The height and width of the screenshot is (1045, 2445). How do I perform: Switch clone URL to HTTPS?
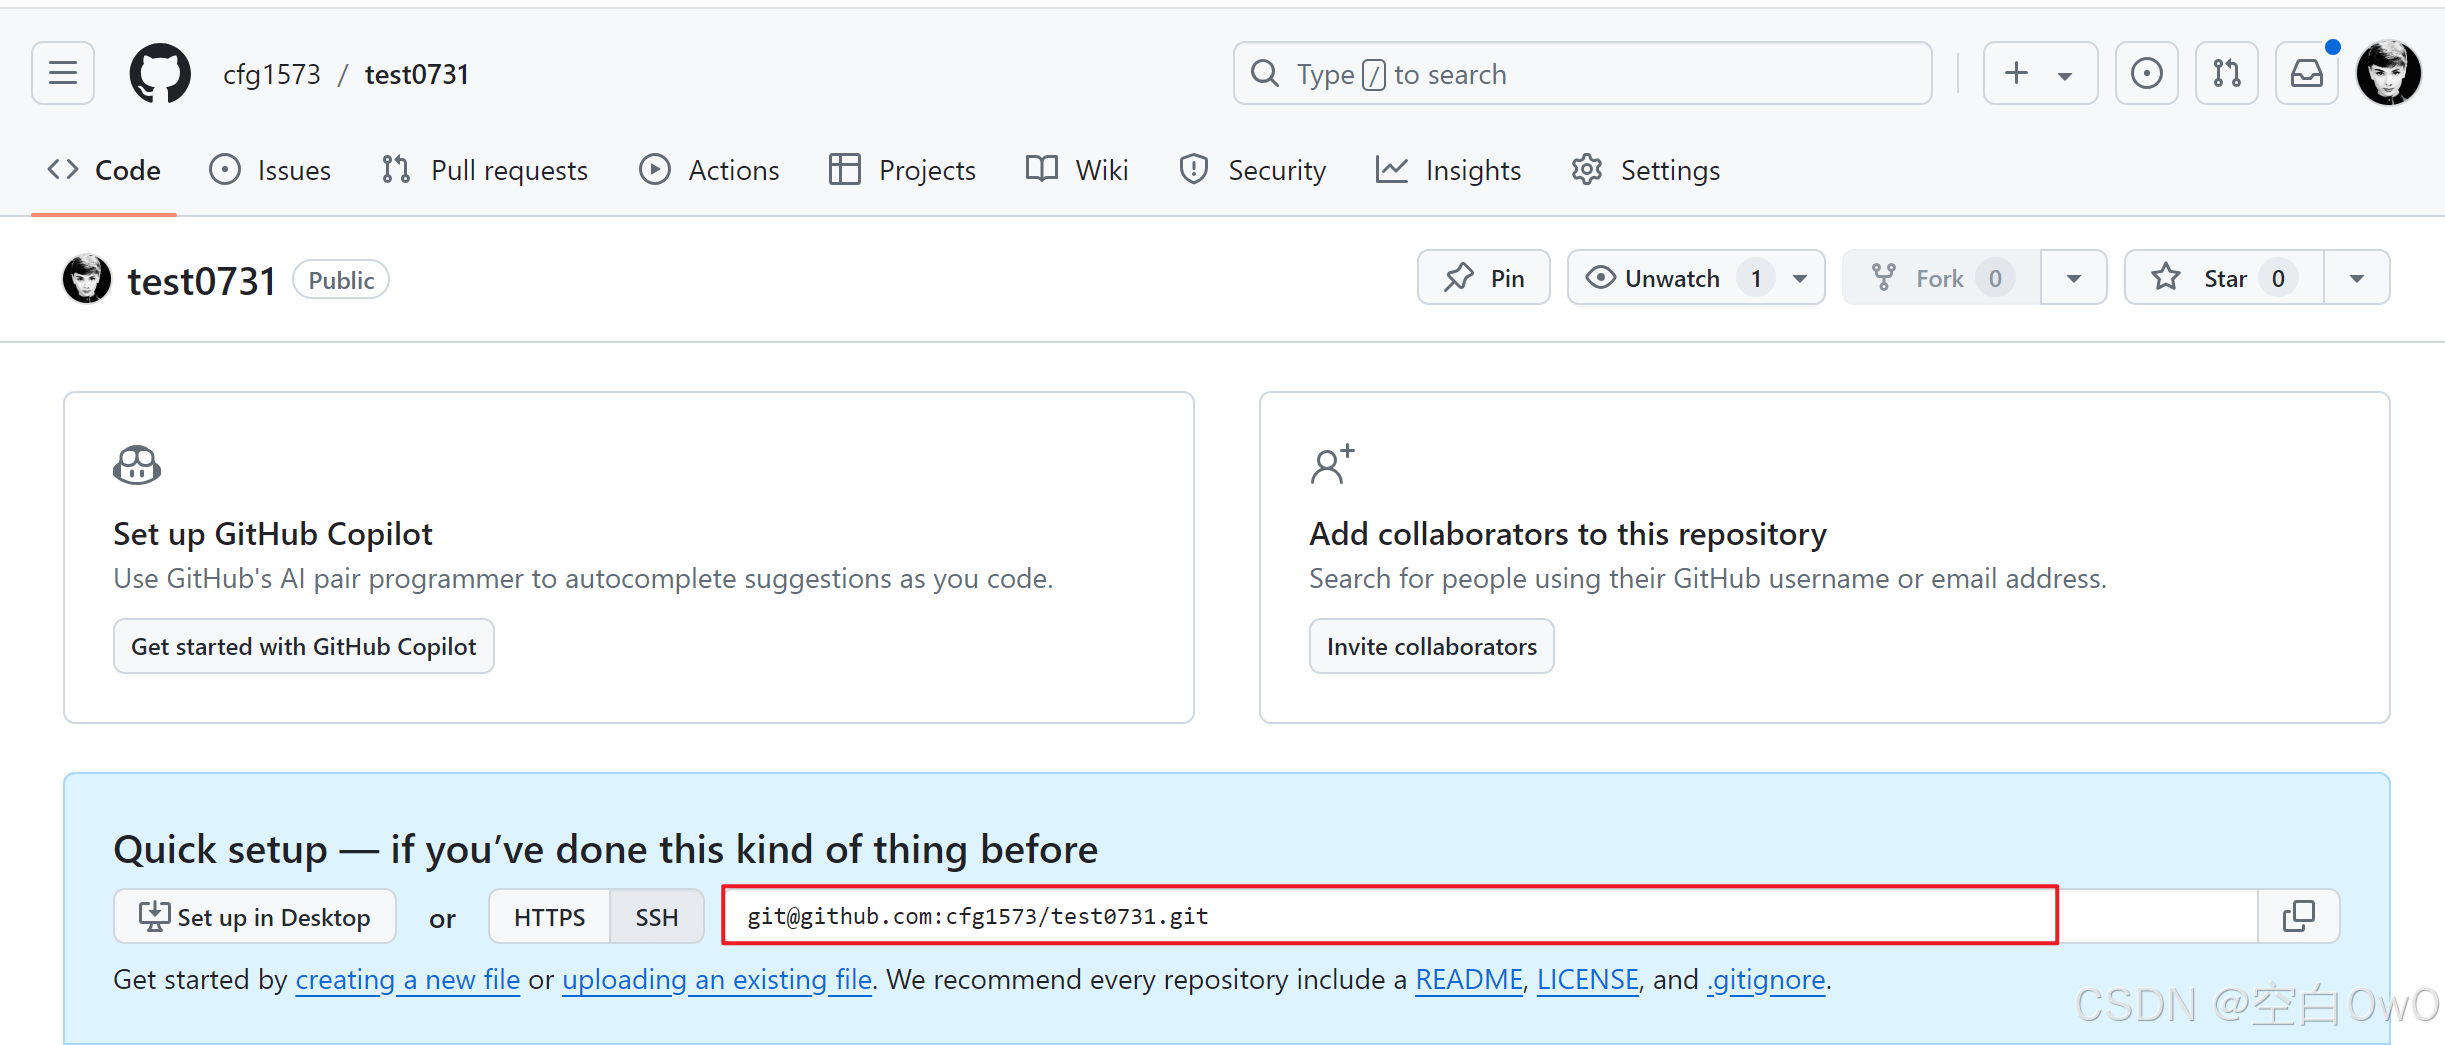(x=548, y=916)
